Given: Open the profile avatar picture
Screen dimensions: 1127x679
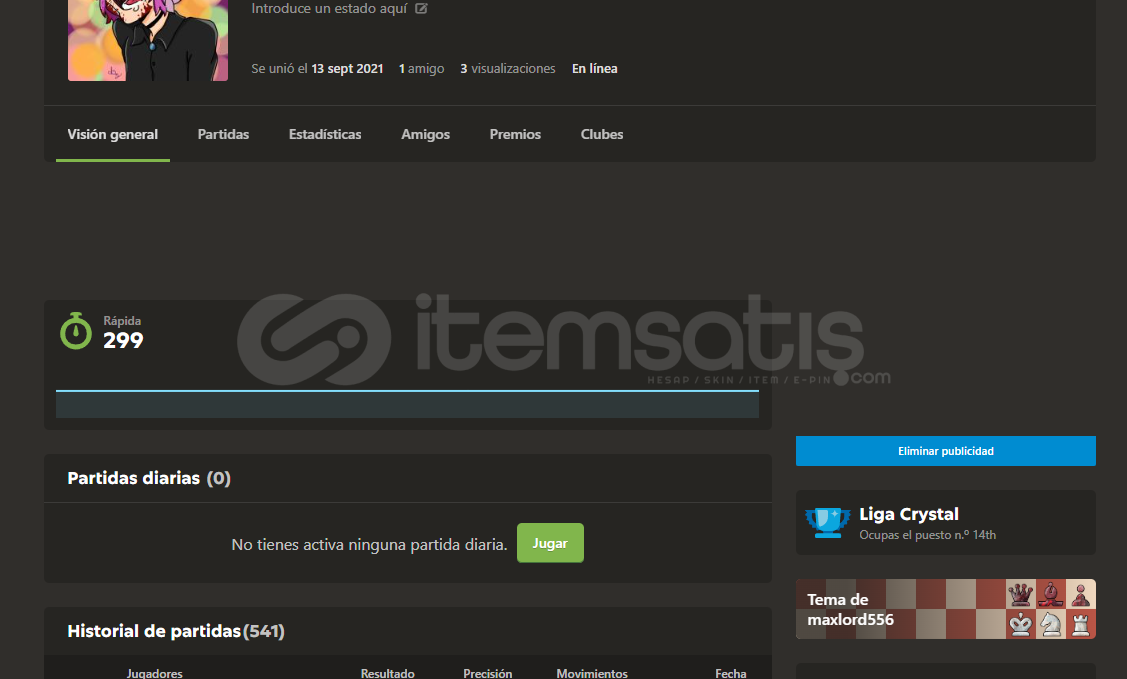Looking at the screenshot, I should 148,40.
